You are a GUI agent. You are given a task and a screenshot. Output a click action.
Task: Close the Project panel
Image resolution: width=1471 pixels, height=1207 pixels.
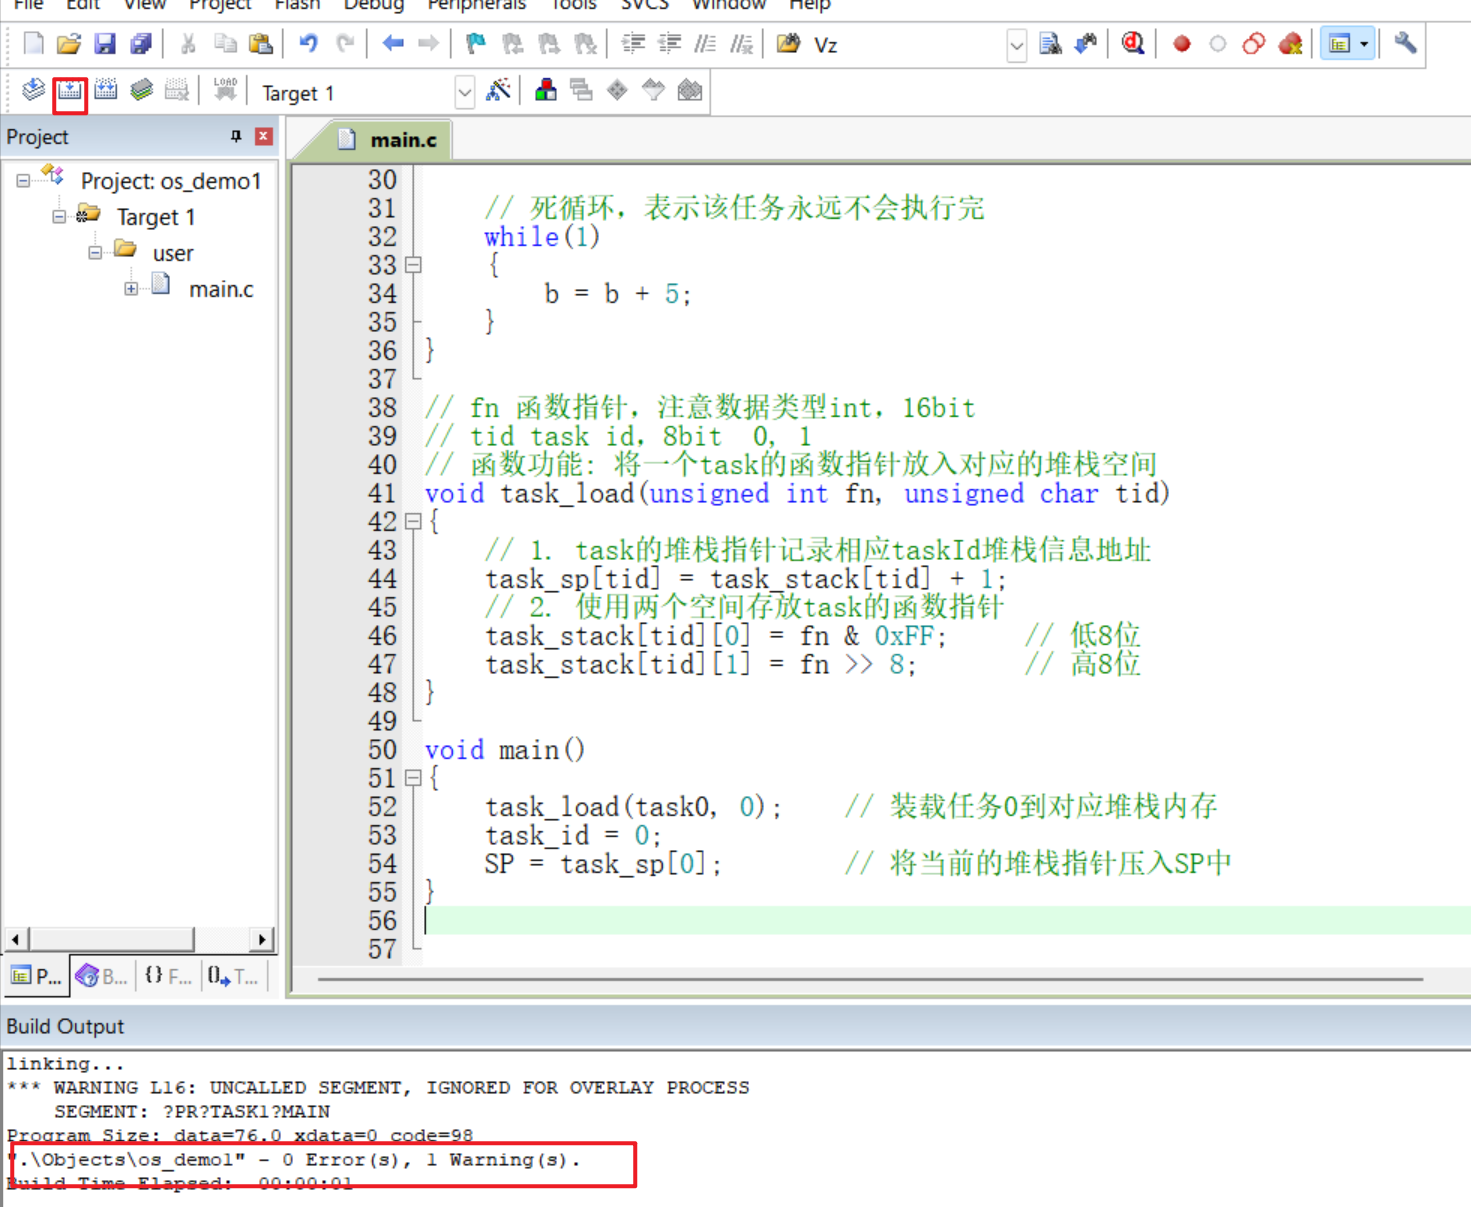(264, 136)
